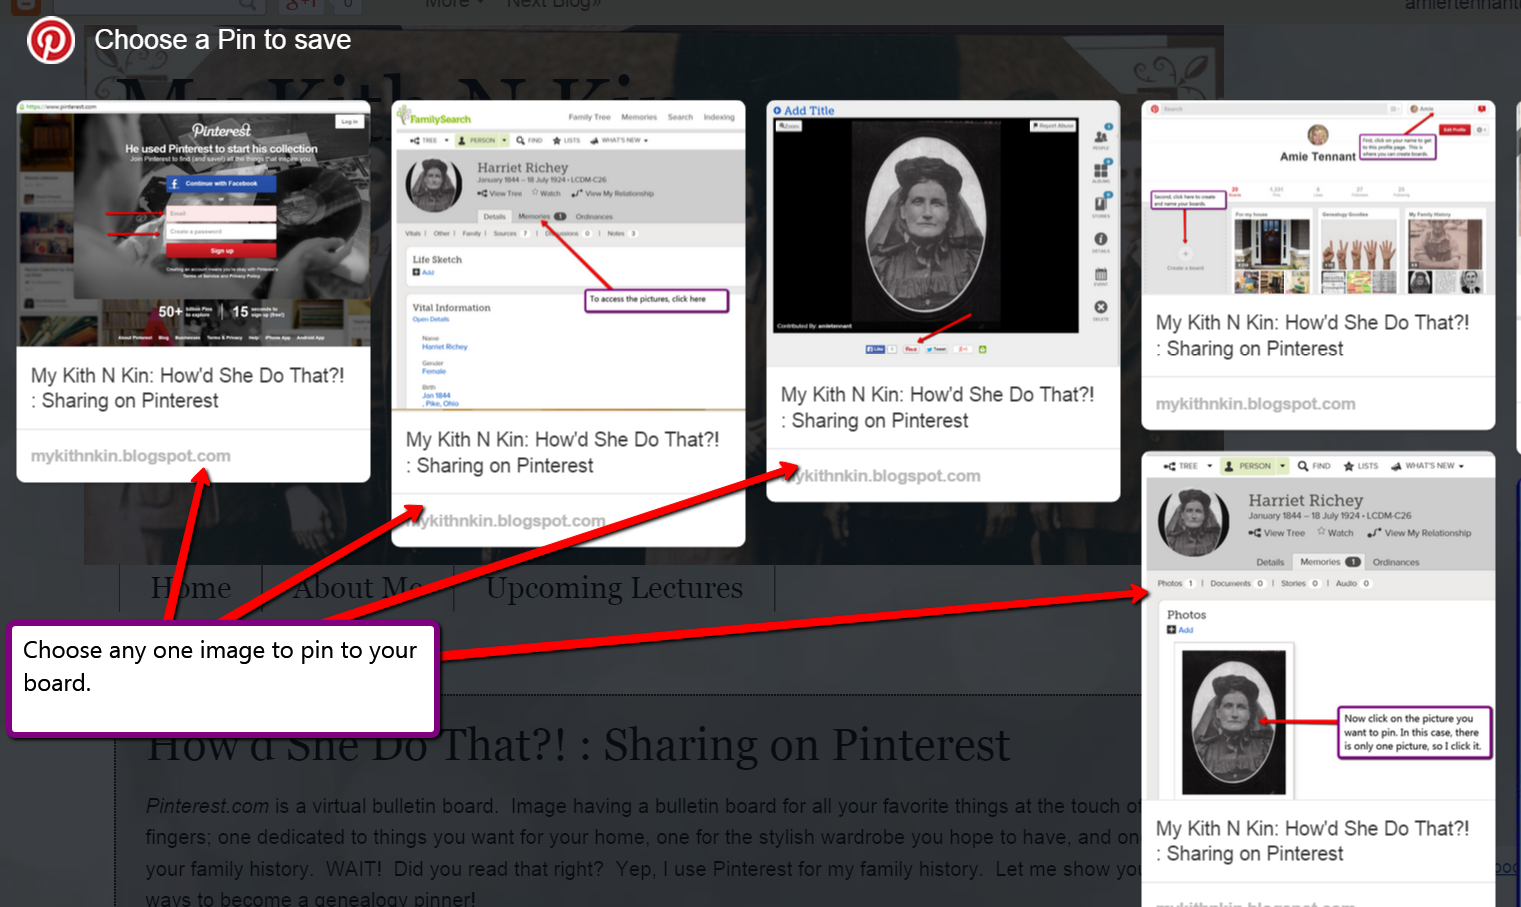
Task: Select the Harriet Richey Photos pin image
Action: pyautogui.click(x=1318, y=625)
